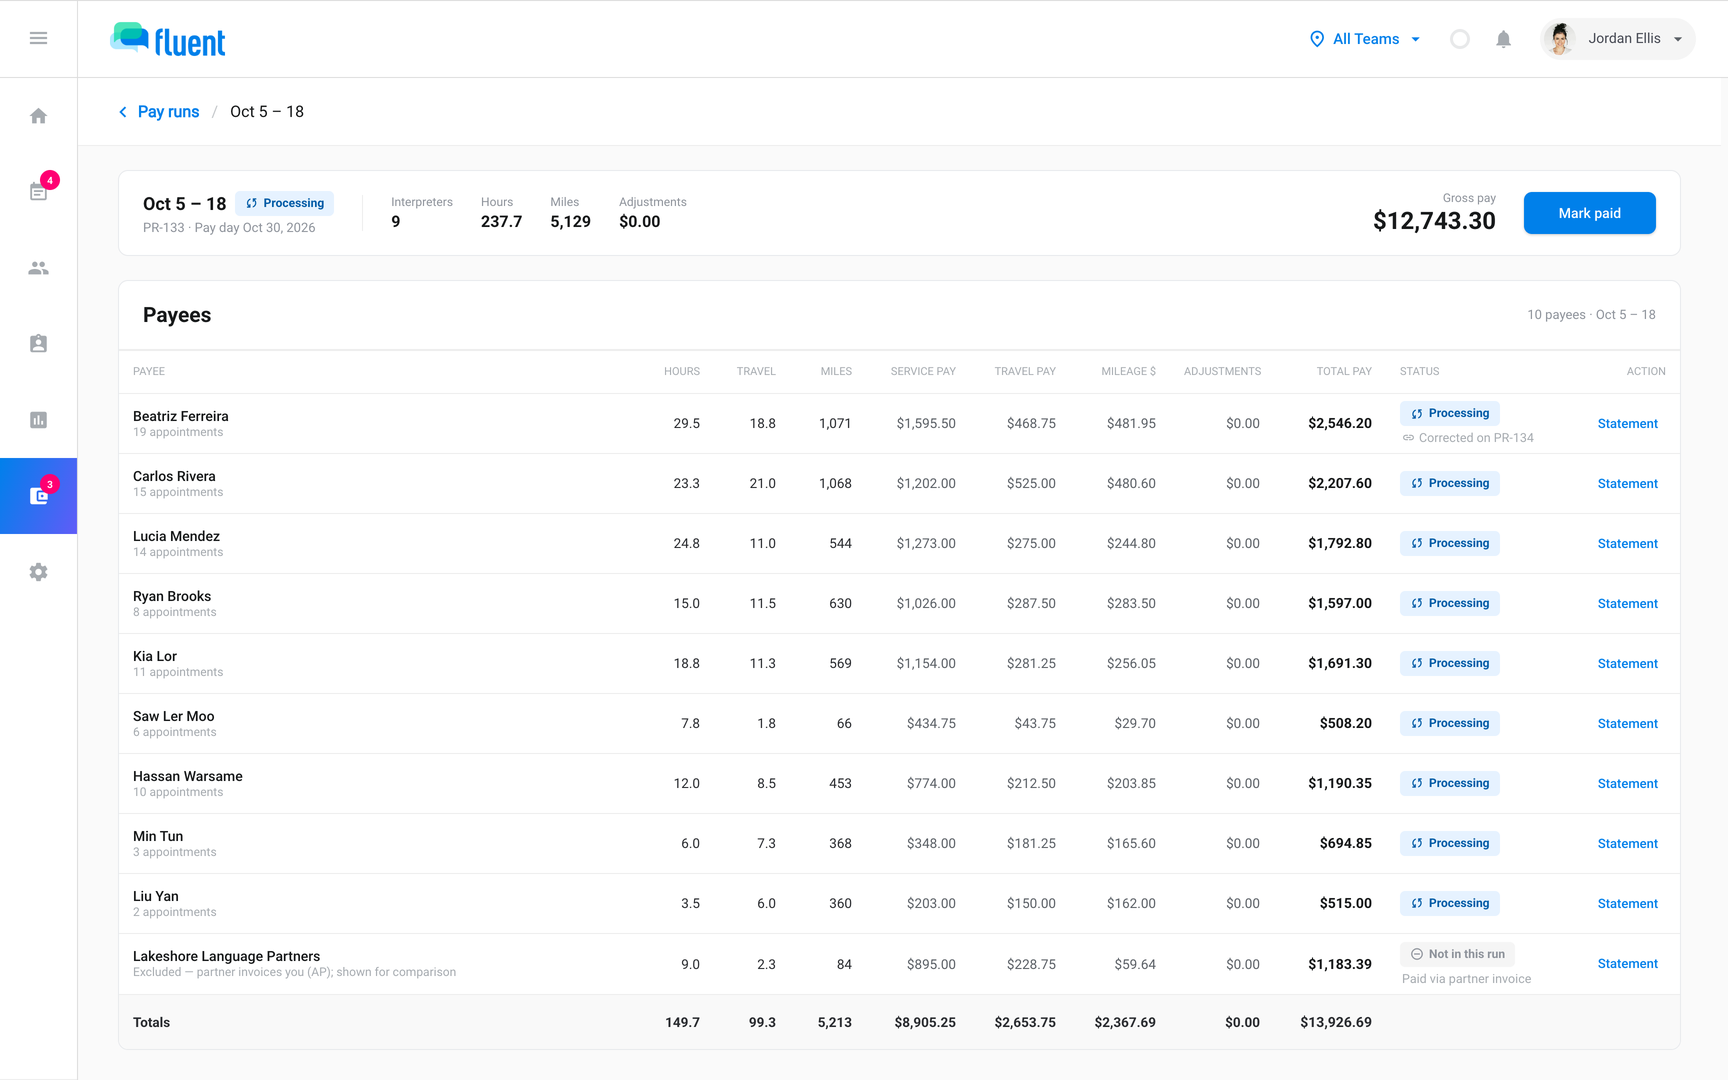Click Jordan Ellis avatar photo

pos(1559,39)
